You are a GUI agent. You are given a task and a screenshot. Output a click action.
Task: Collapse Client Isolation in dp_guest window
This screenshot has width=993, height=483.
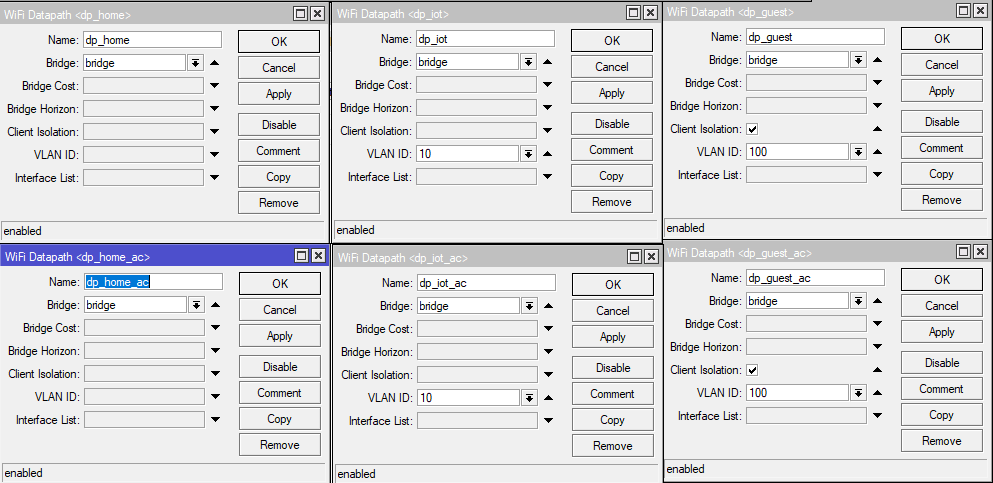[877, 129]
